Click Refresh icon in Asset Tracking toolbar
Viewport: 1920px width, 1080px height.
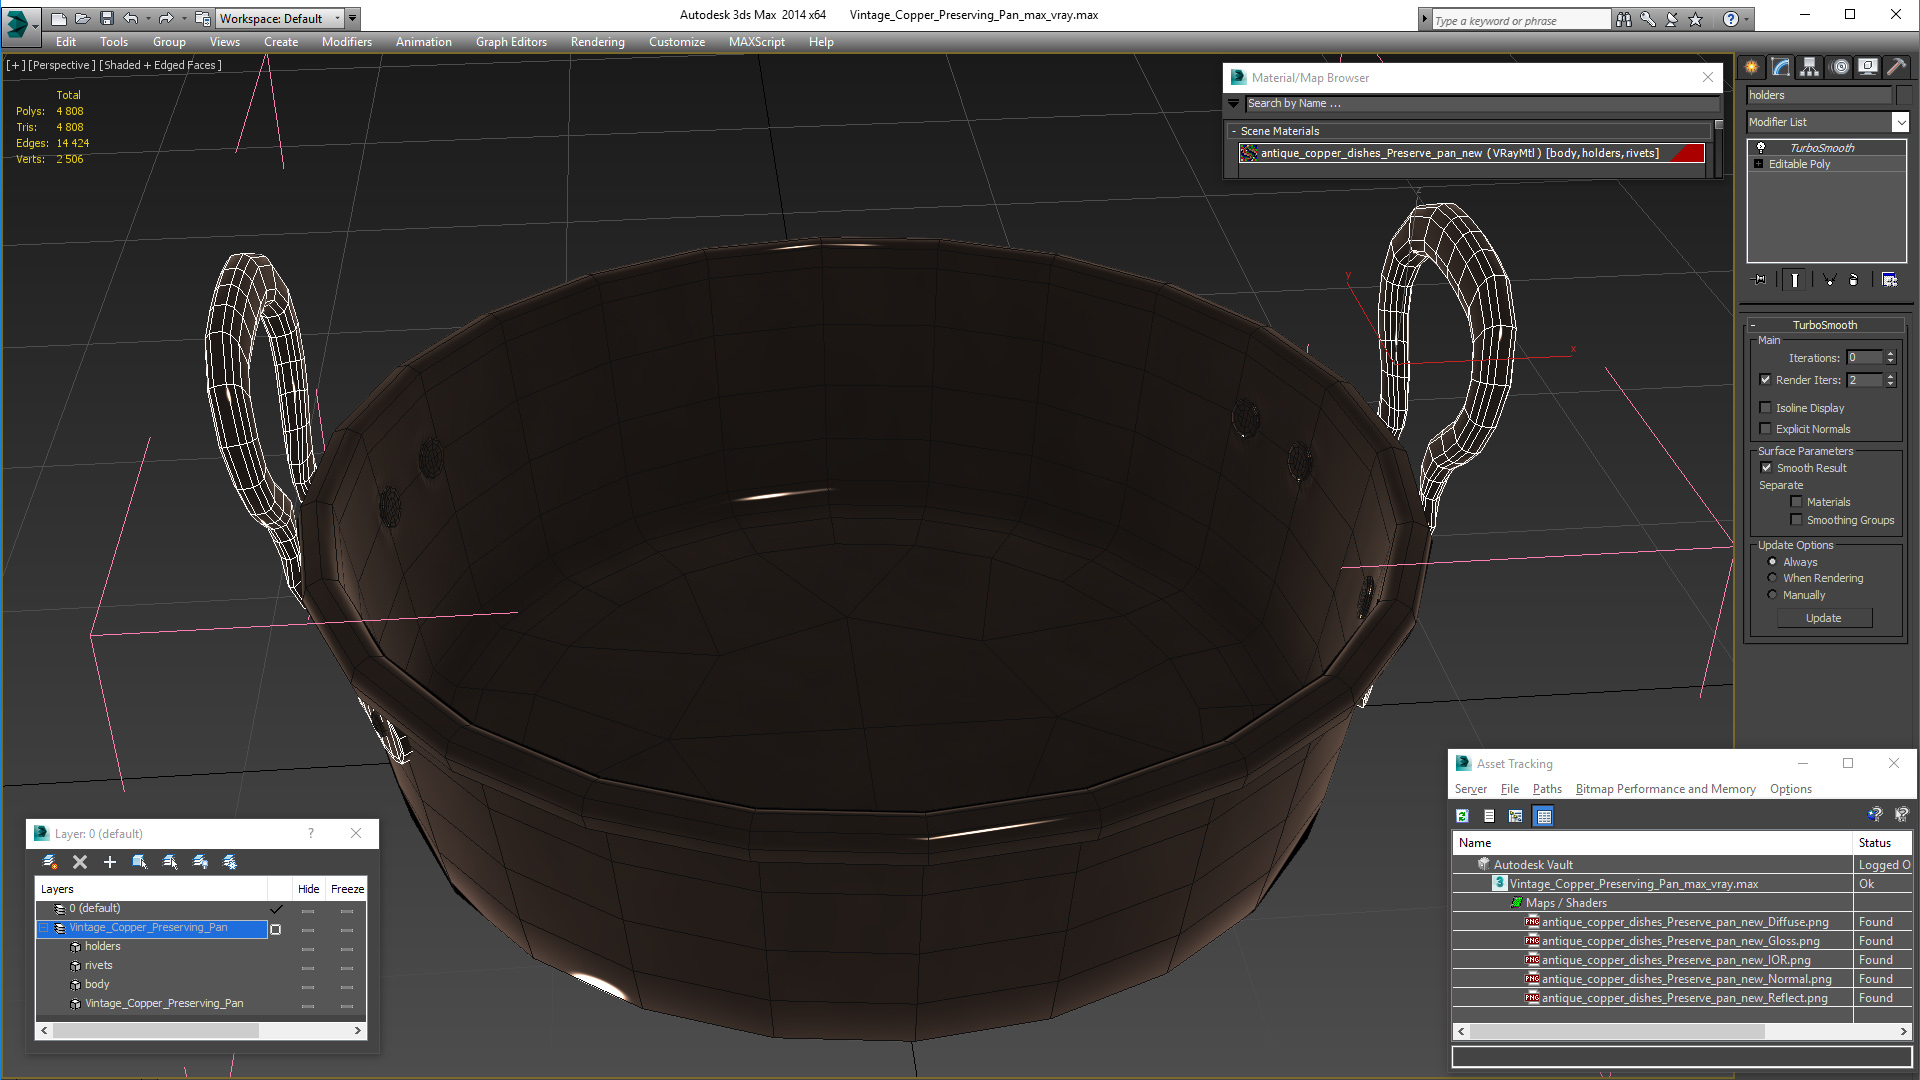pos(1462,816)
